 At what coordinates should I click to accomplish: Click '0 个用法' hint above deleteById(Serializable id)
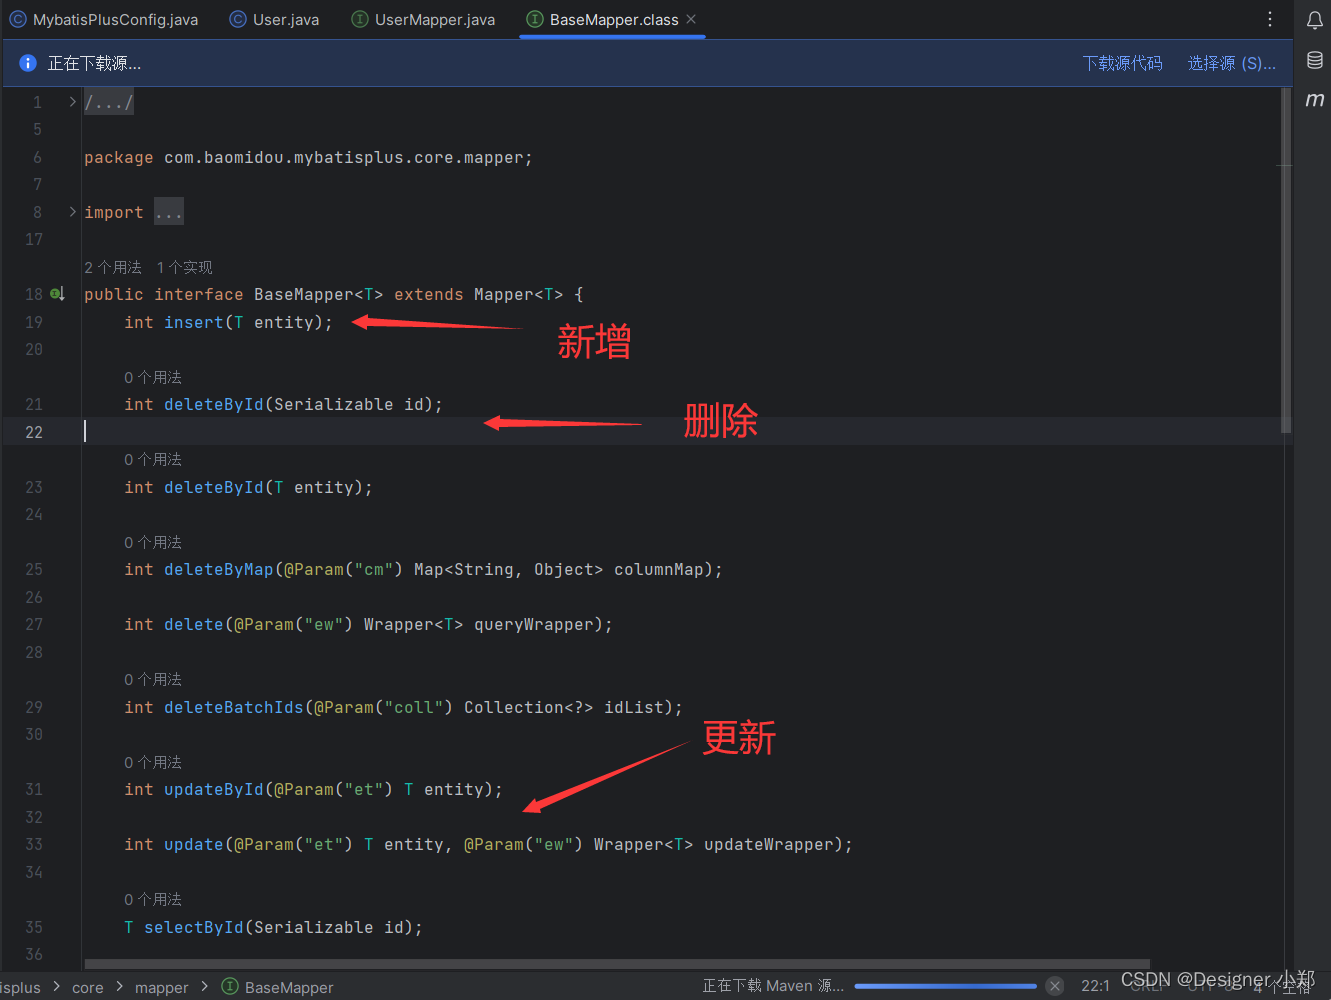coord(153,377)
